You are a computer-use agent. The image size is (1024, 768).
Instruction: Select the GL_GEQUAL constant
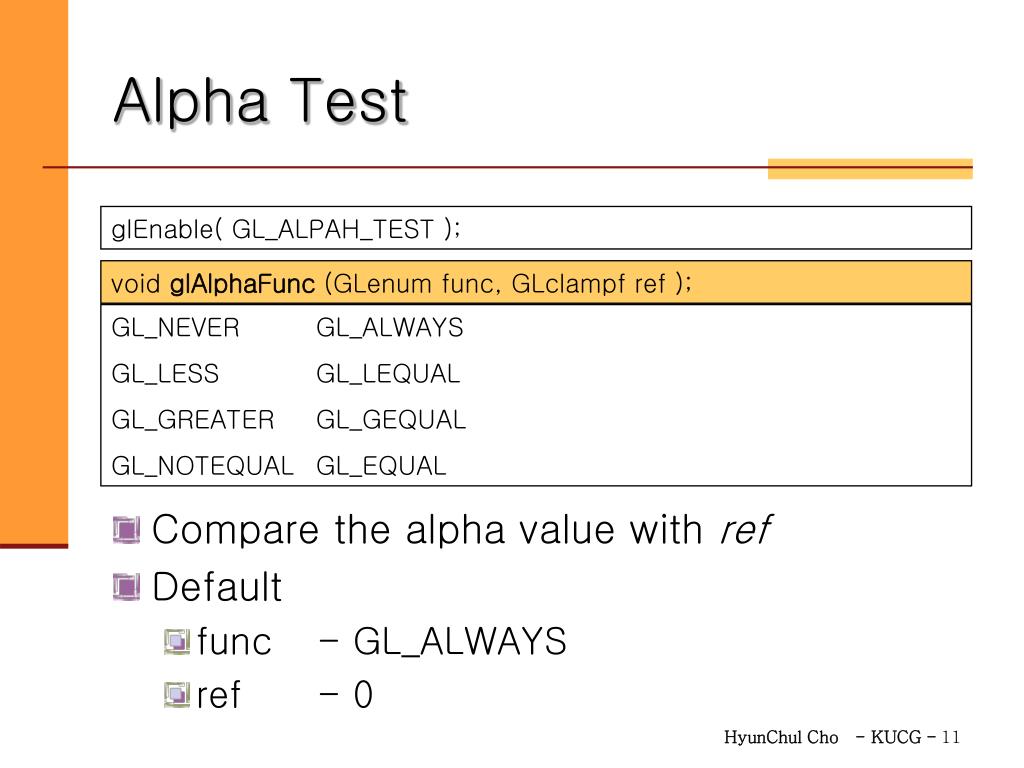(x=391, y=420)
